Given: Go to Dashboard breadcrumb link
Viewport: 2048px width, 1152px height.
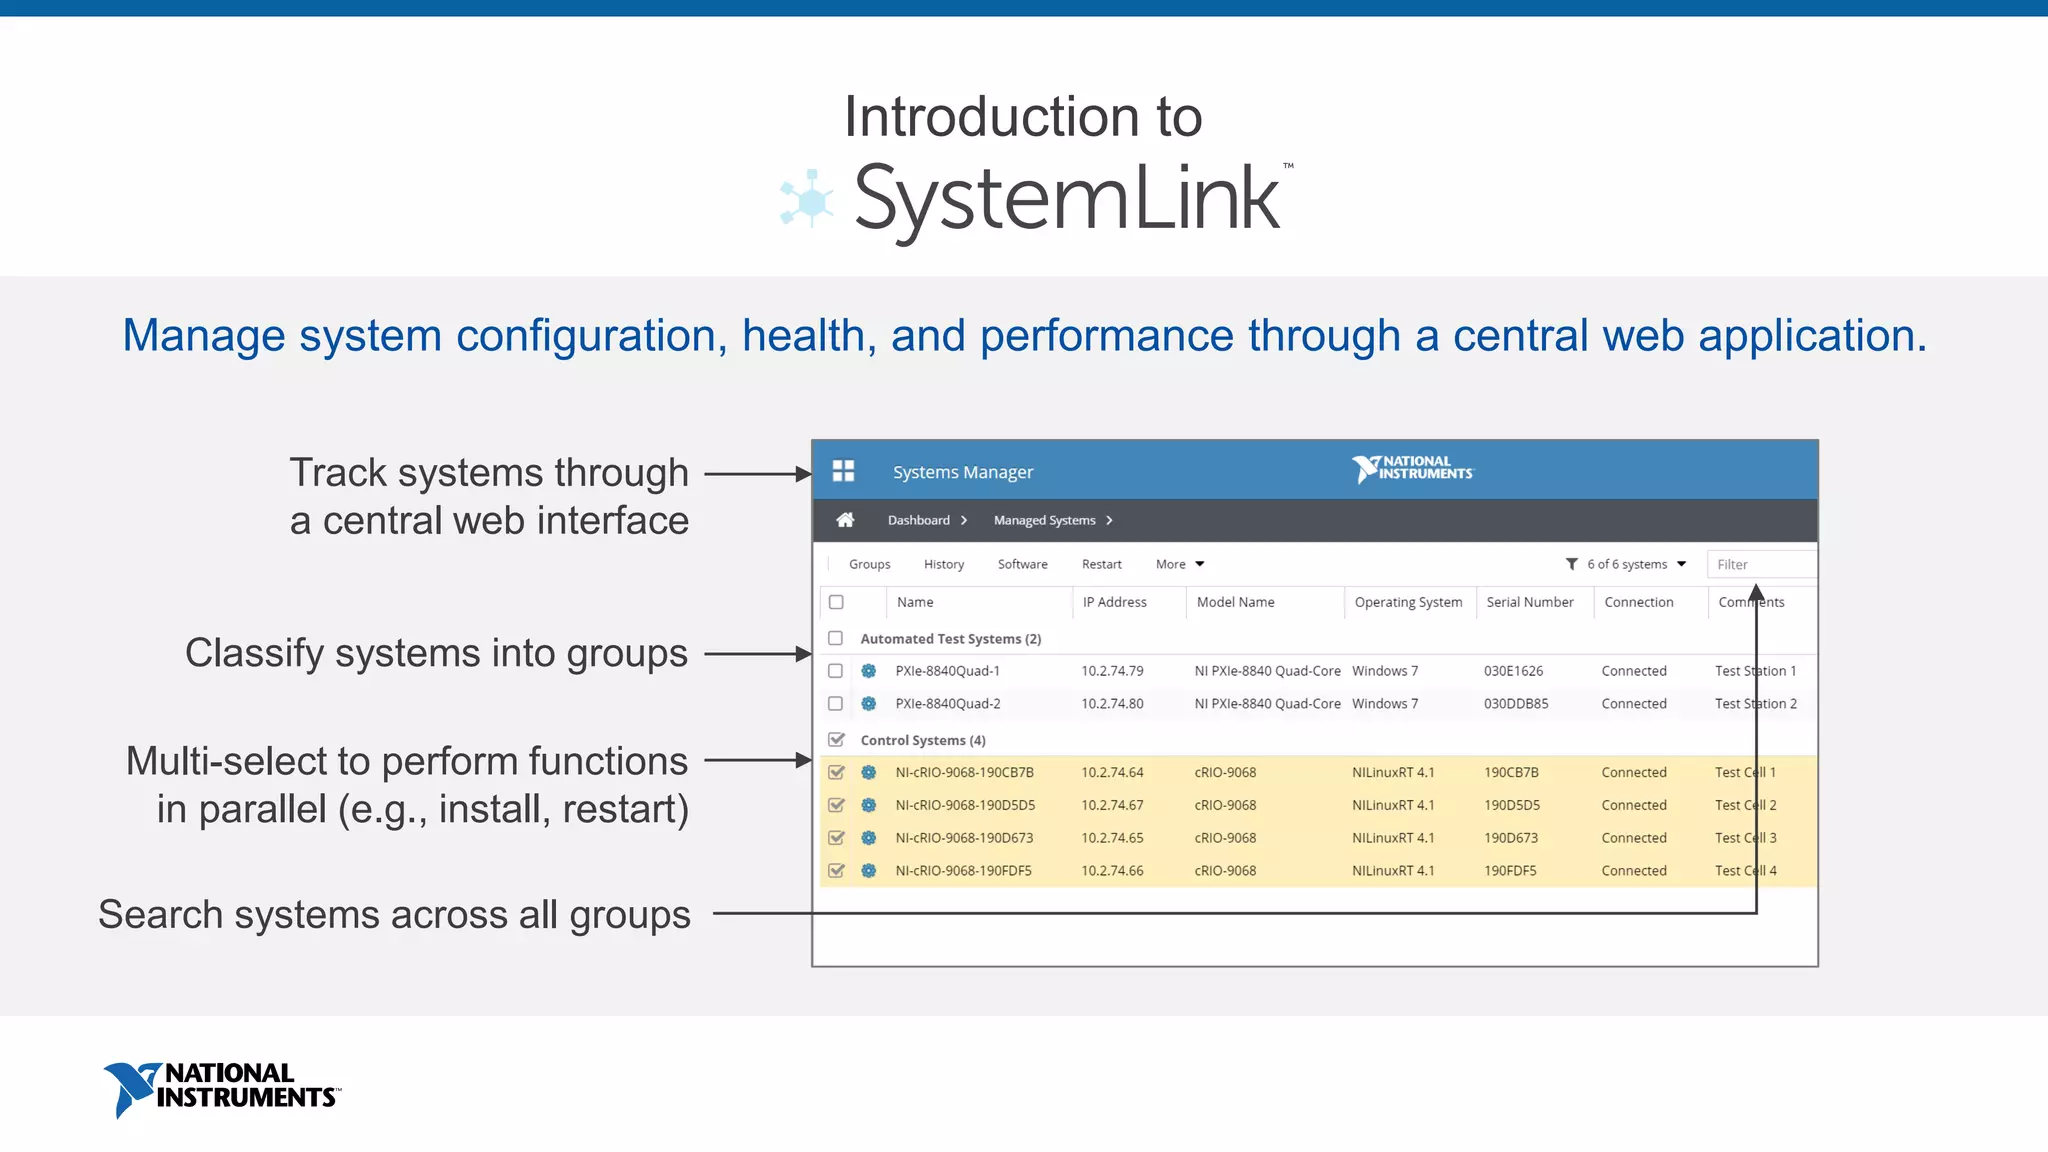Looking at the screenshot, I should pyautogui.click(x=919, y=520).
